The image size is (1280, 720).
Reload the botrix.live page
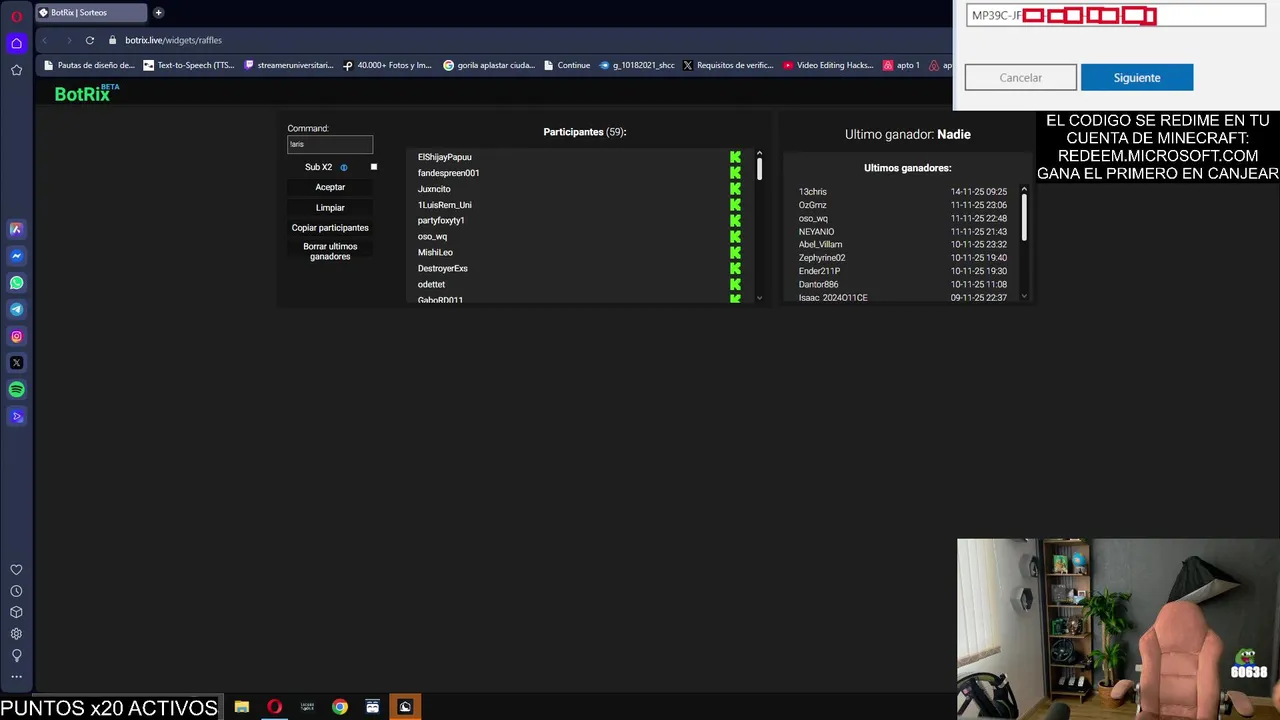(90, 40)
